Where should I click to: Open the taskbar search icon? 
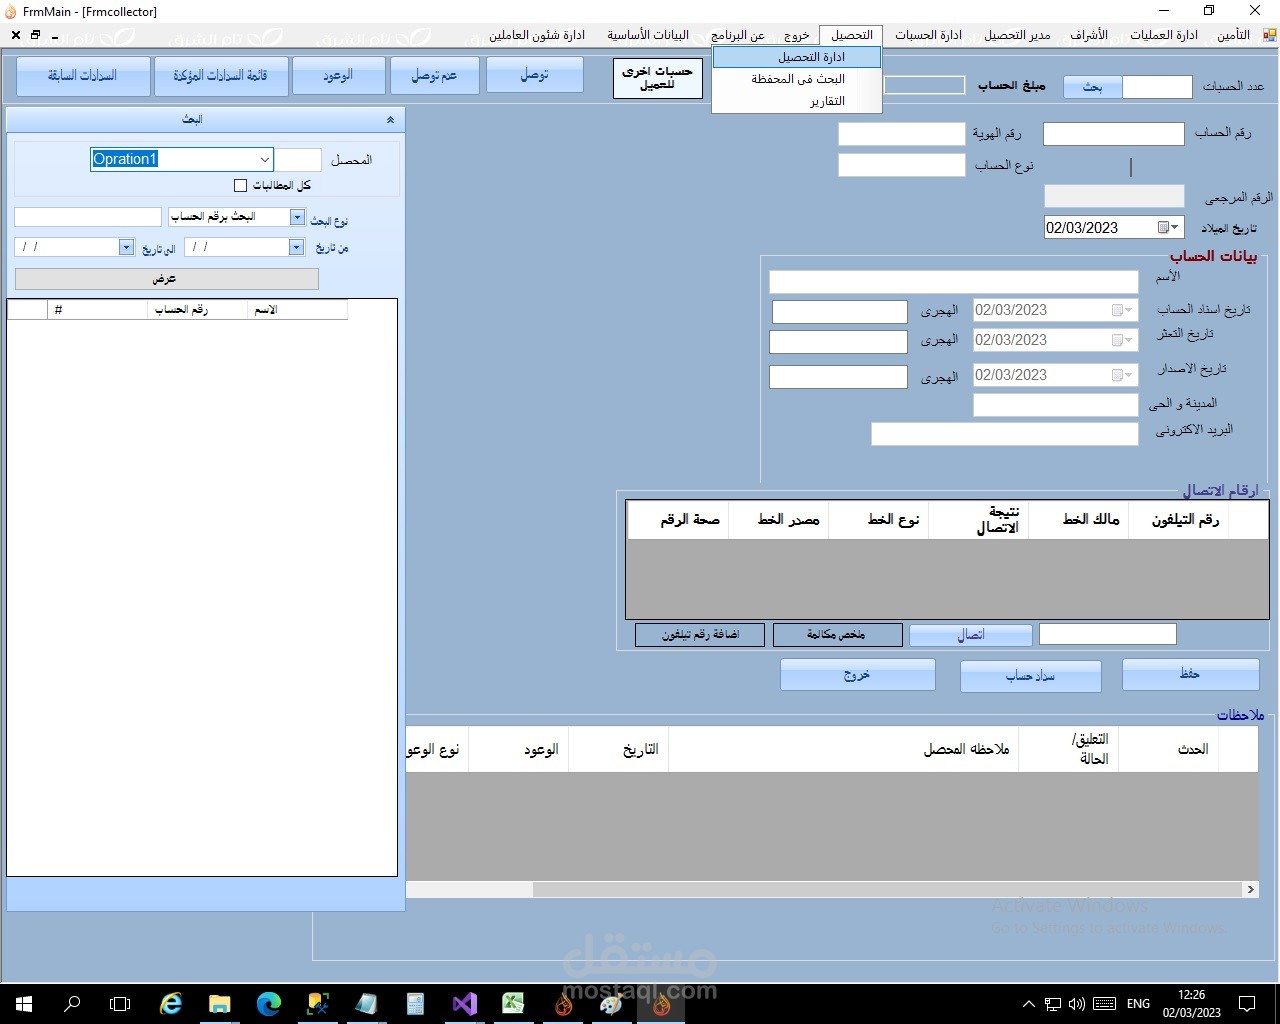pos(72,1003)
